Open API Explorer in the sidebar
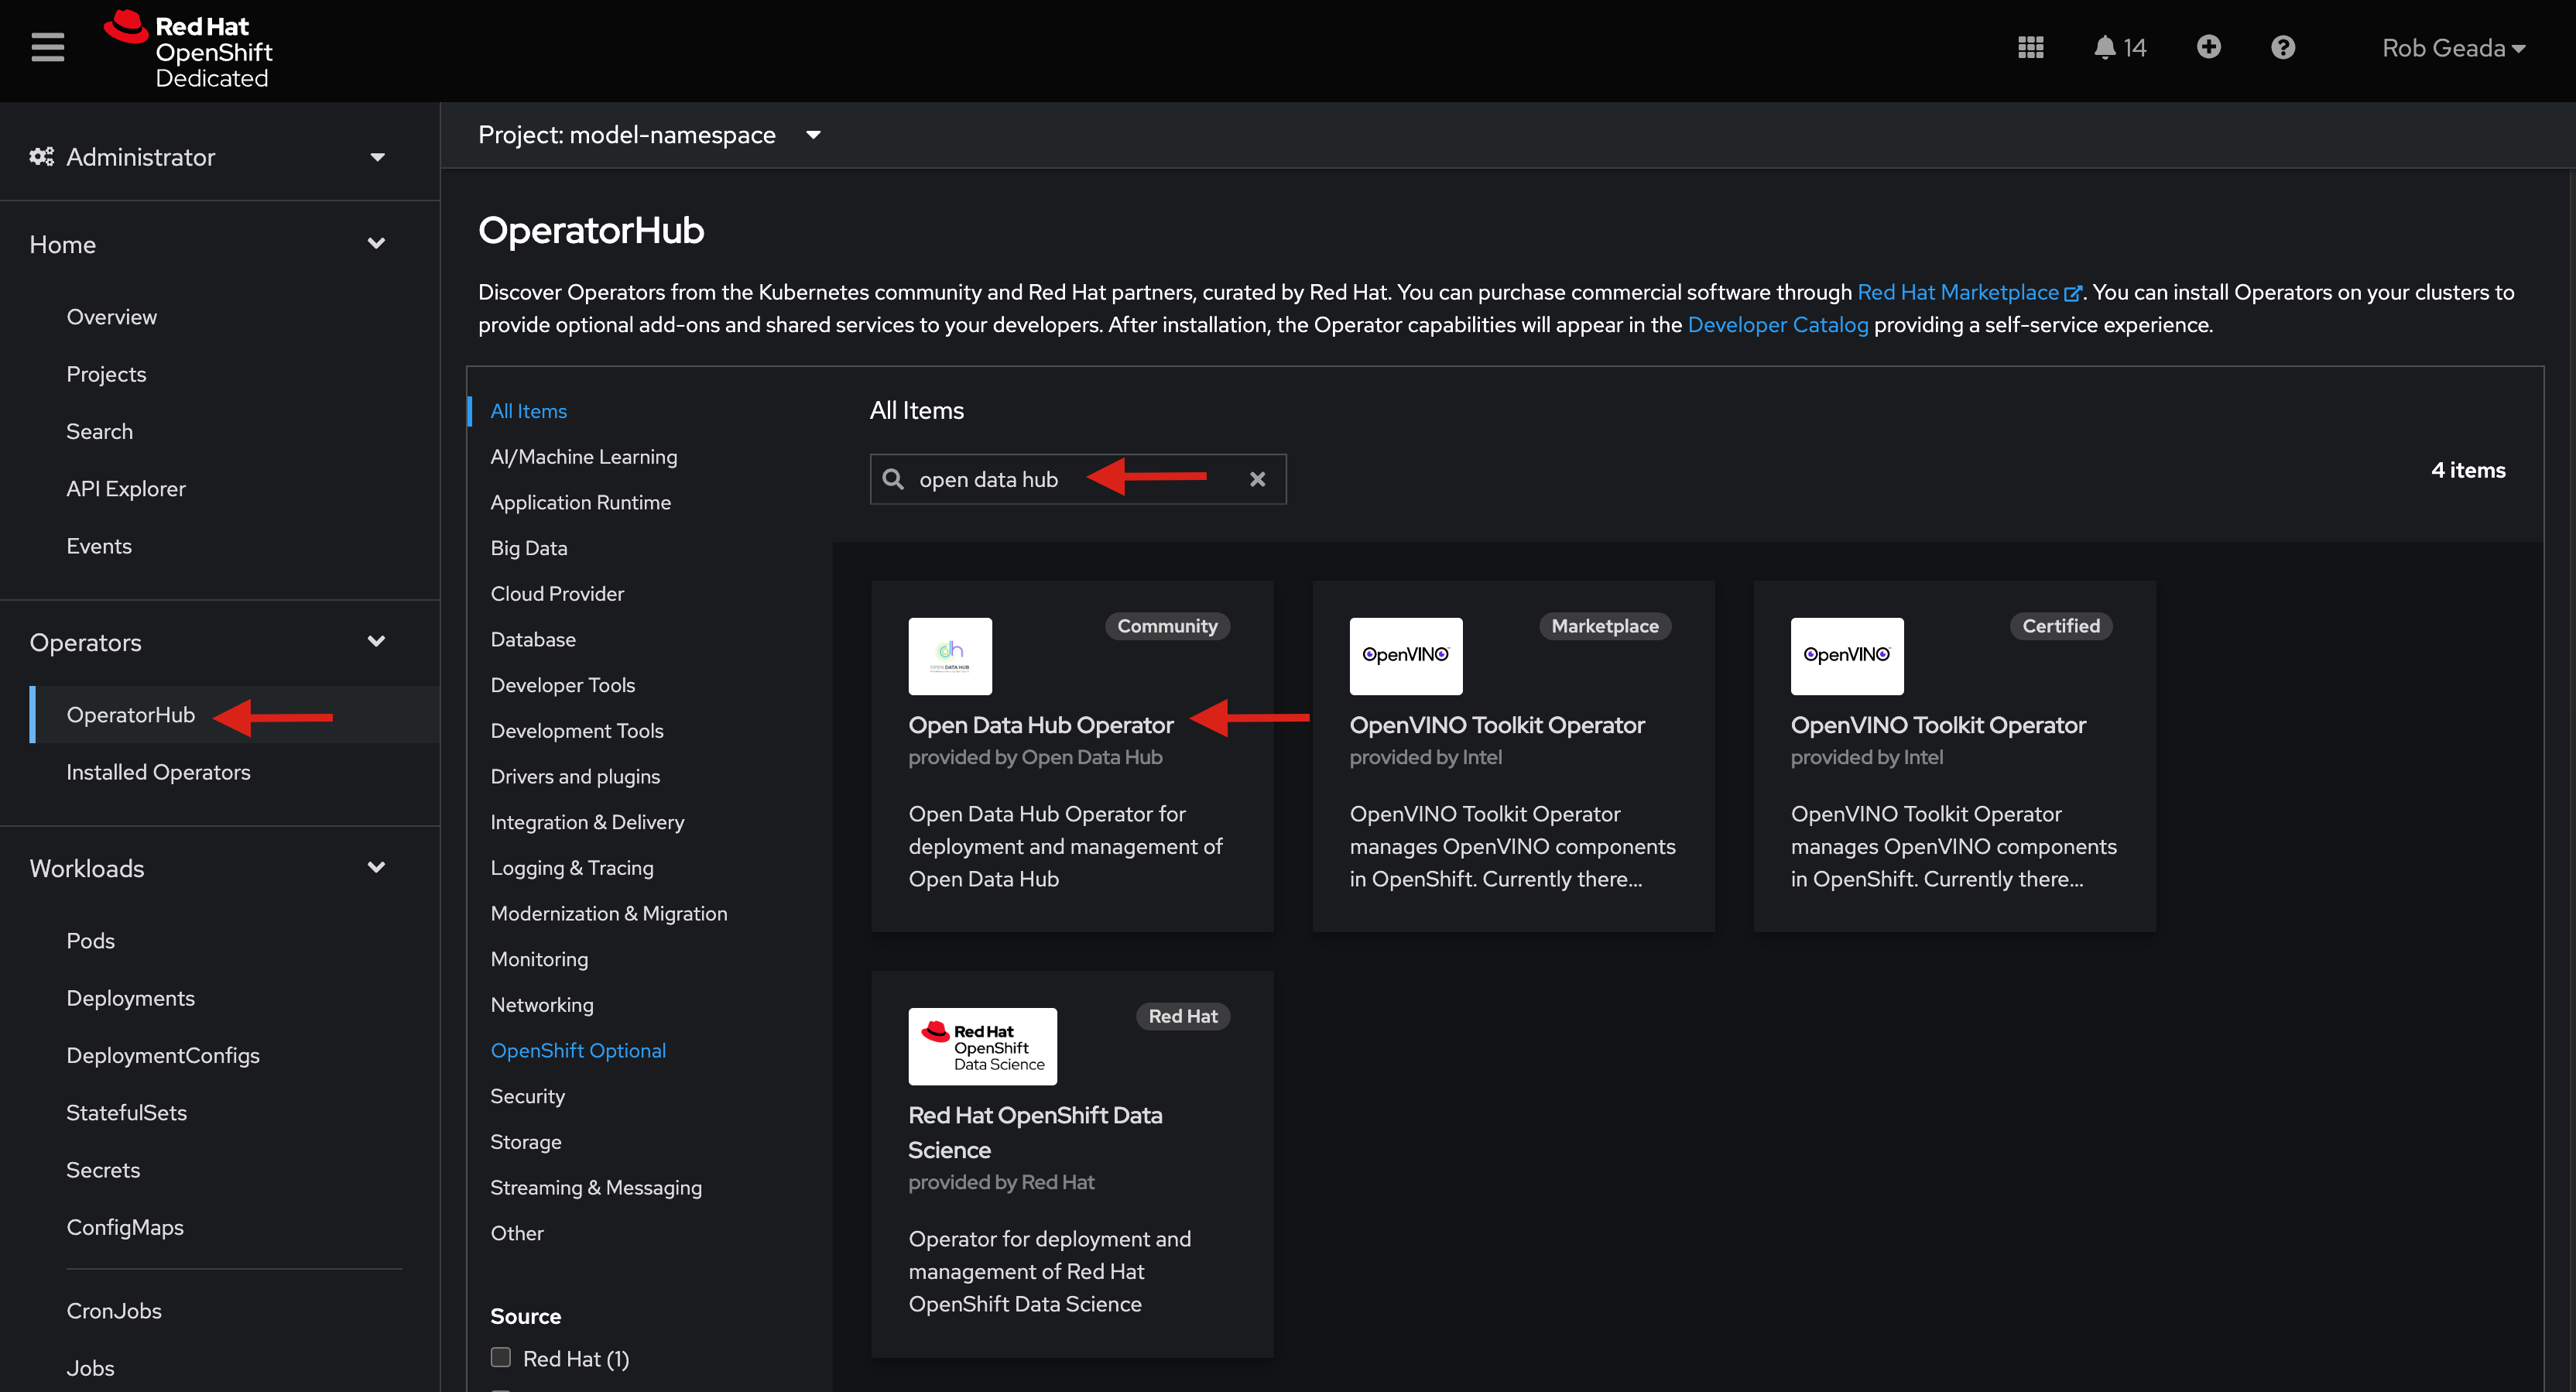 [x=126, y=489]
